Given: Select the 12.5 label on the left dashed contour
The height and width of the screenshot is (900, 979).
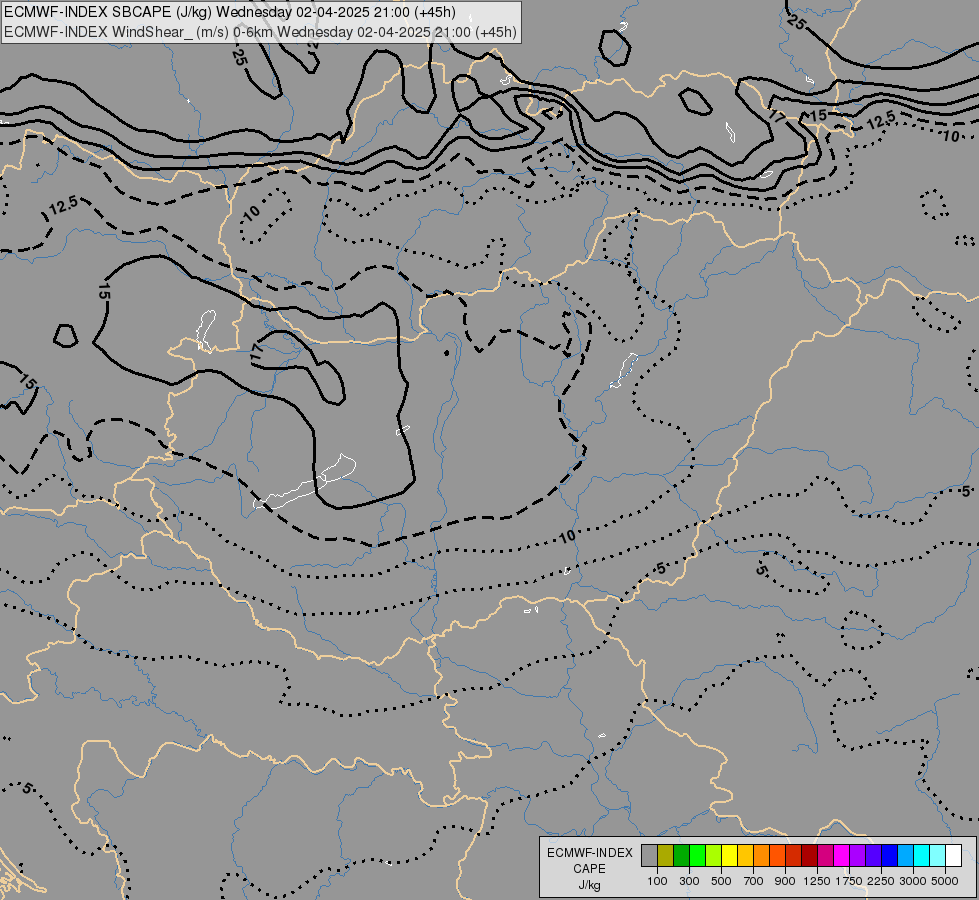Looking at the screenshot, I should pos(64,205).
